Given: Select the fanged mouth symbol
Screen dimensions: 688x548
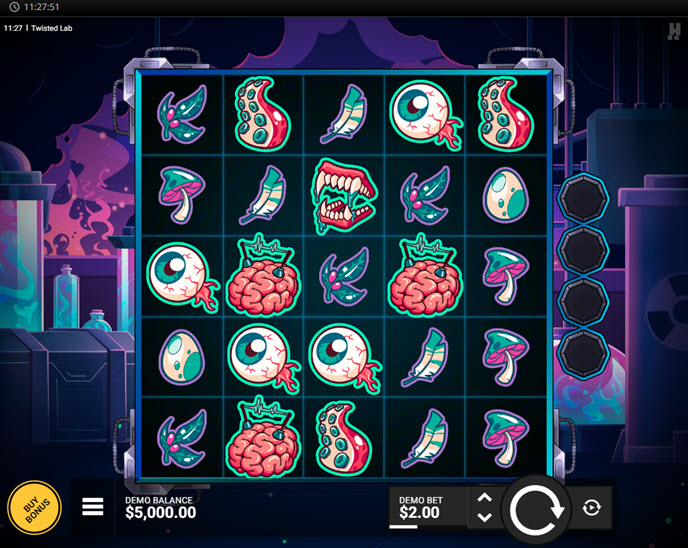Looking at the screenshot, I should click(344, 195).
